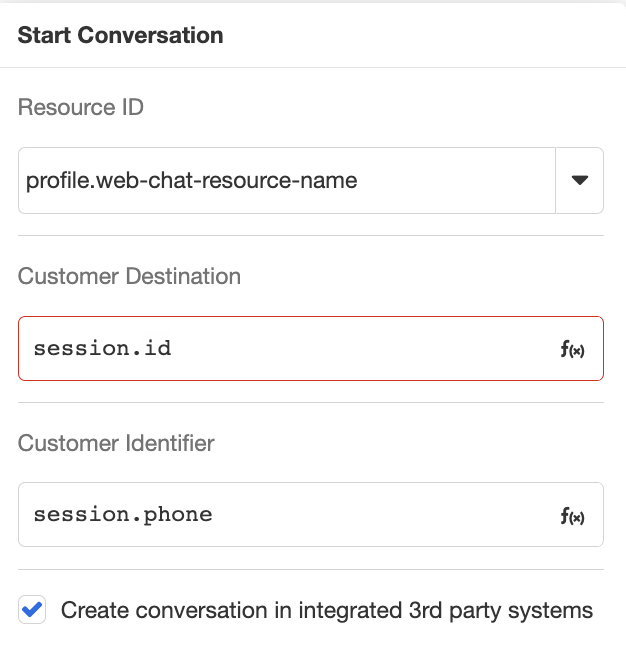Click the 'profile.web-chat-resource-name' value text
Viewport: 626px width, 658px height.
click(192, 181)
